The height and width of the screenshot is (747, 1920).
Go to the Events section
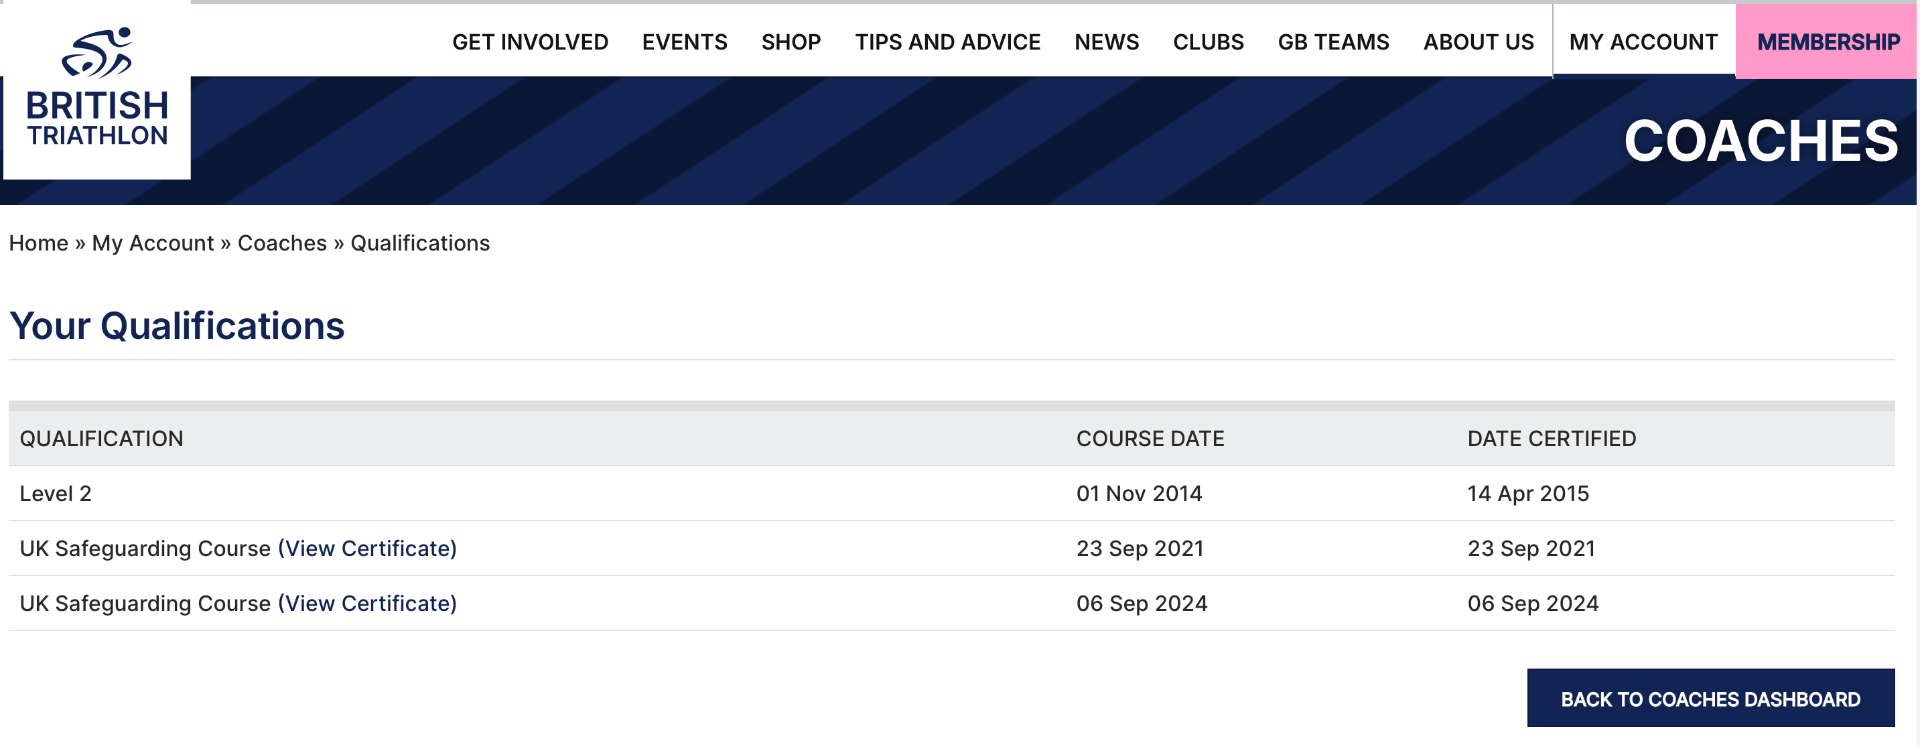tap(684, 42)
